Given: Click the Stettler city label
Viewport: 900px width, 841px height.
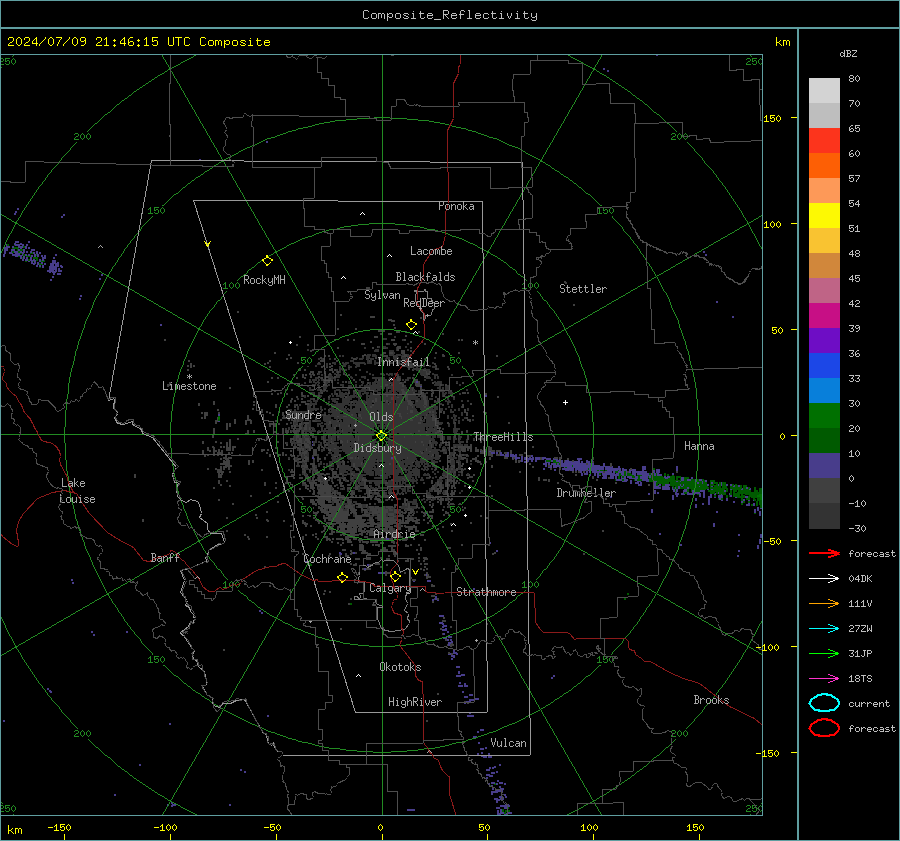Looking at the screenshot, I should (583, 289).
